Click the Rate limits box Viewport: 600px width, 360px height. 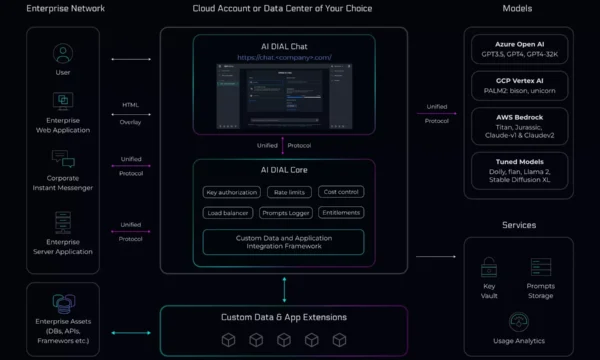pyautogui.click(x=289, y=192)
